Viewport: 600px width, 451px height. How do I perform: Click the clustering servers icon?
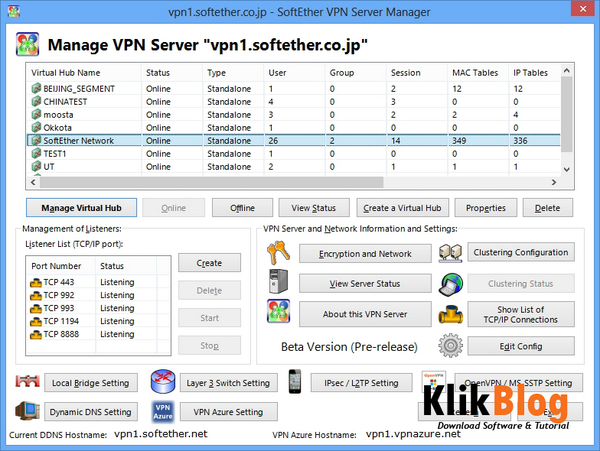(x=450, y=253)
